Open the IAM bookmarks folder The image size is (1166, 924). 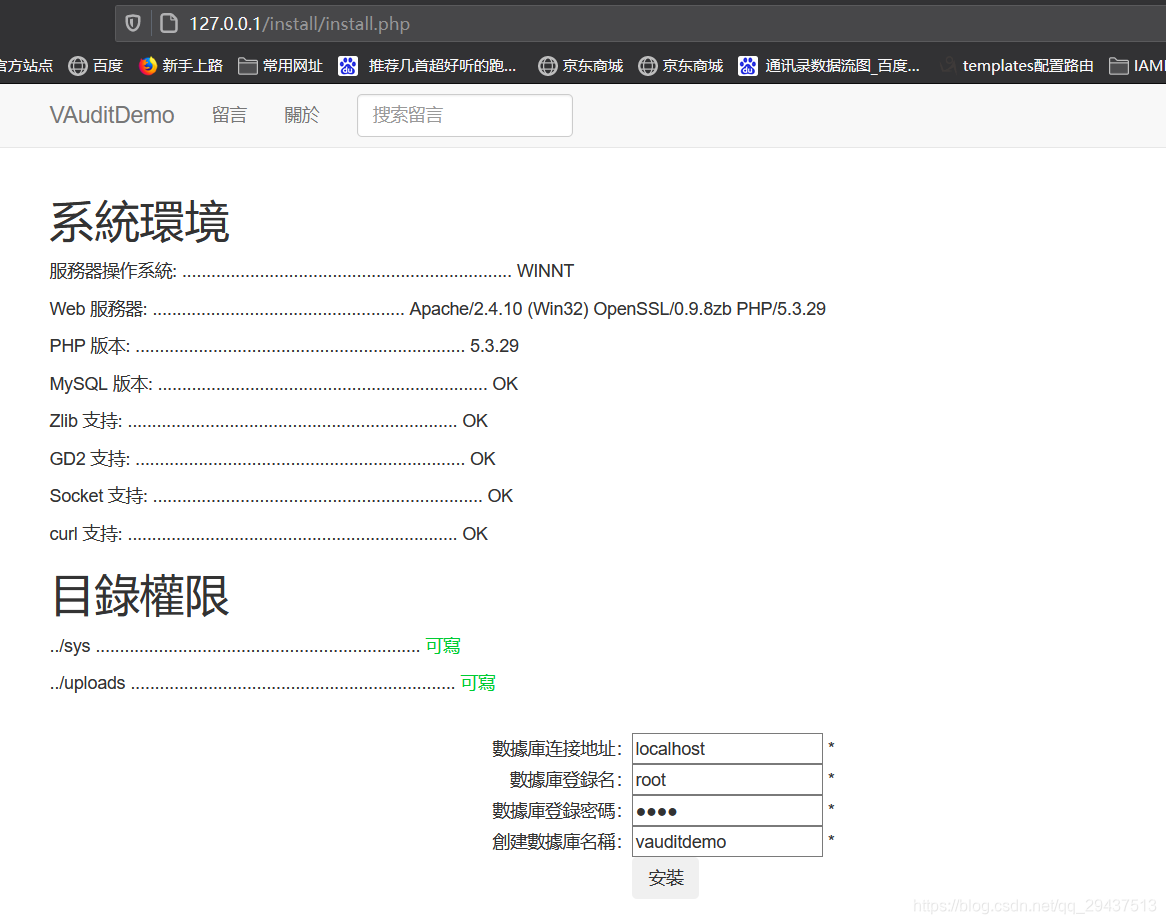pos(1137,66)
